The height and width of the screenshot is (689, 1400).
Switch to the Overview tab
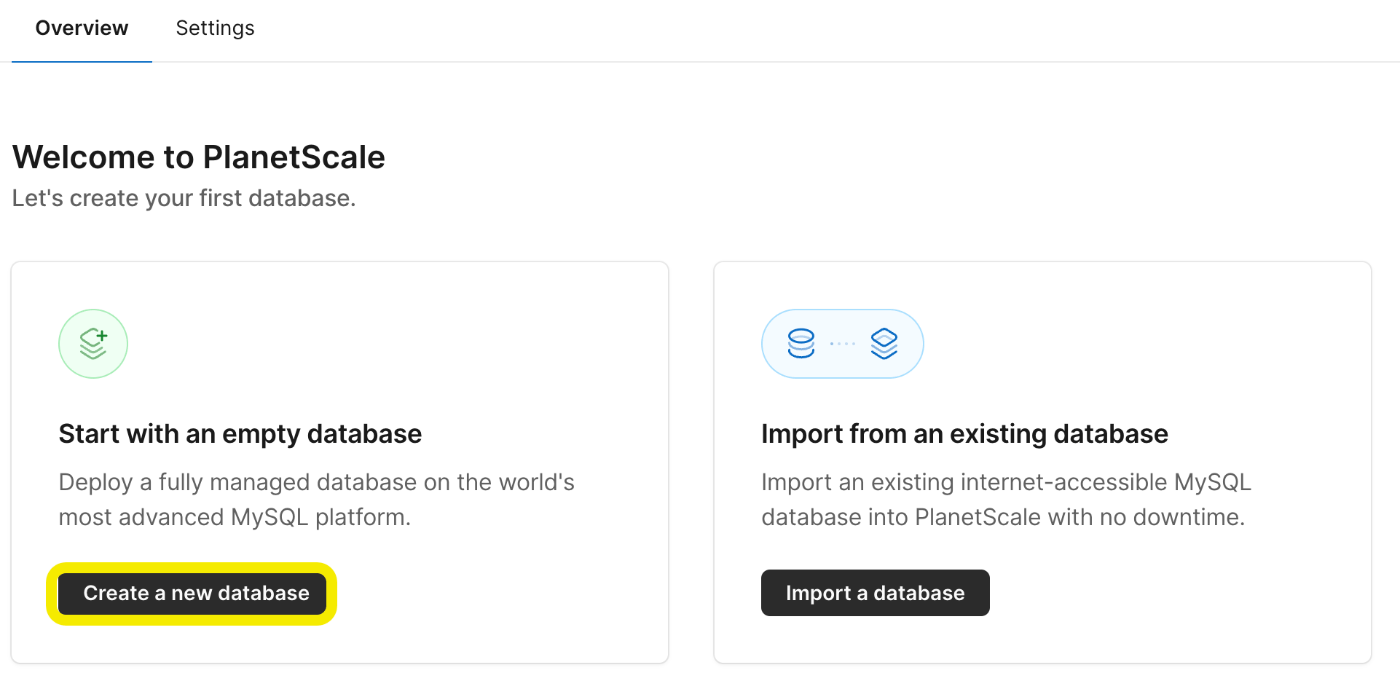(x=82, y=29)
